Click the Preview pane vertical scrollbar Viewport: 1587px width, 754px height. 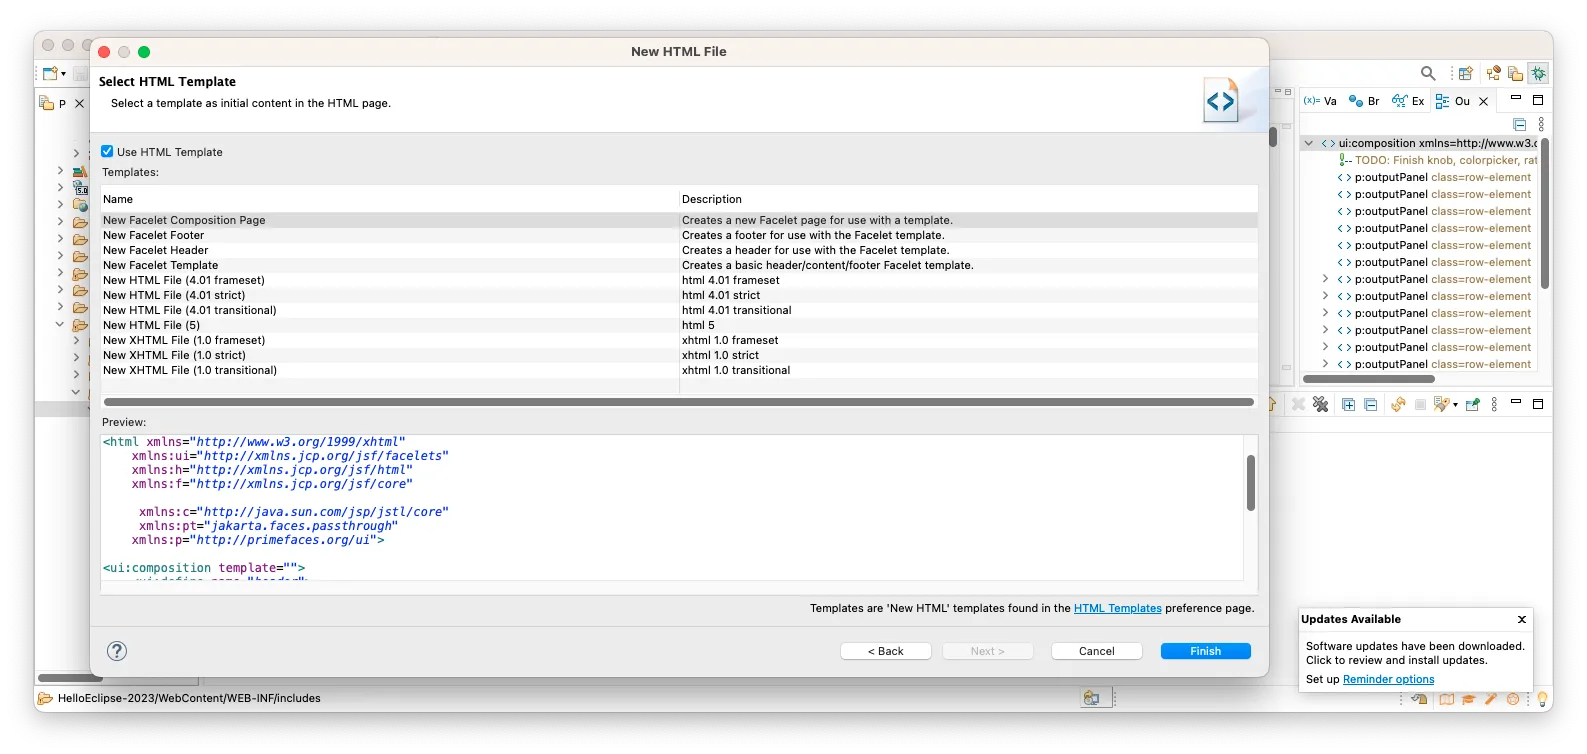[x=1250, y=483]
